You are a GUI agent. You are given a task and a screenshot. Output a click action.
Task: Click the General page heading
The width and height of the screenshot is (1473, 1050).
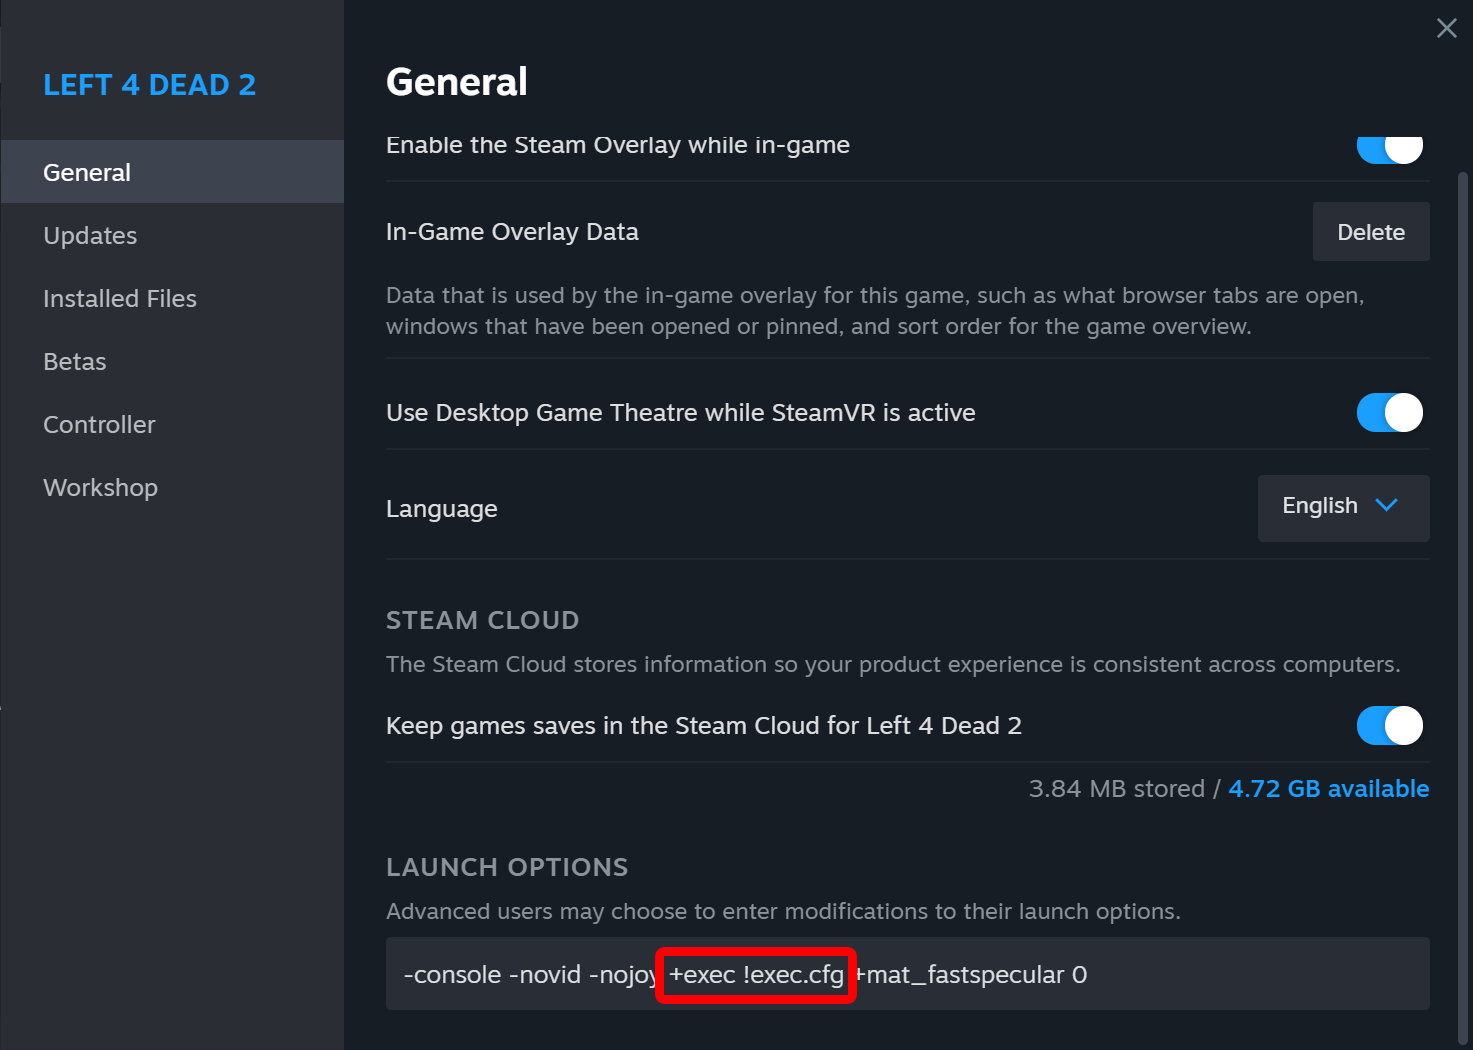(457, 82)
